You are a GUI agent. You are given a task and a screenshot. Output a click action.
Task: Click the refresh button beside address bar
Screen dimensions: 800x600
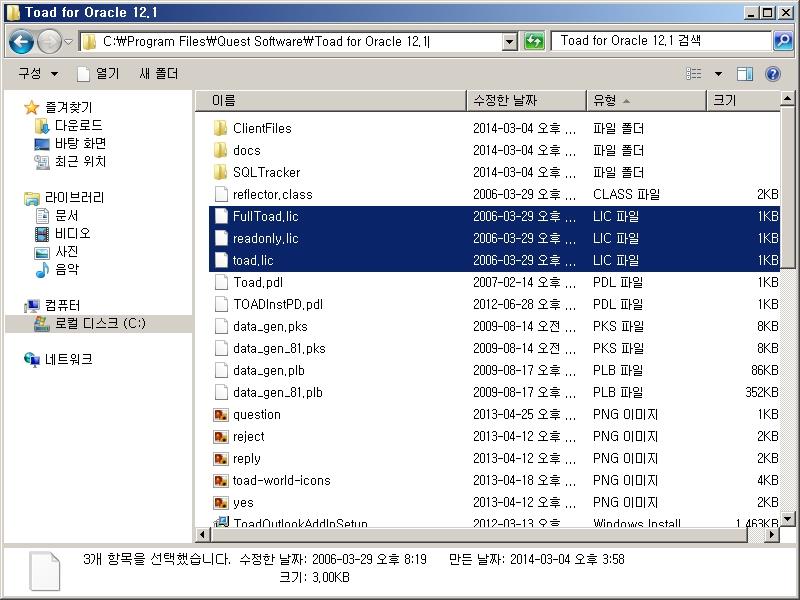click(x=534, y=41)
